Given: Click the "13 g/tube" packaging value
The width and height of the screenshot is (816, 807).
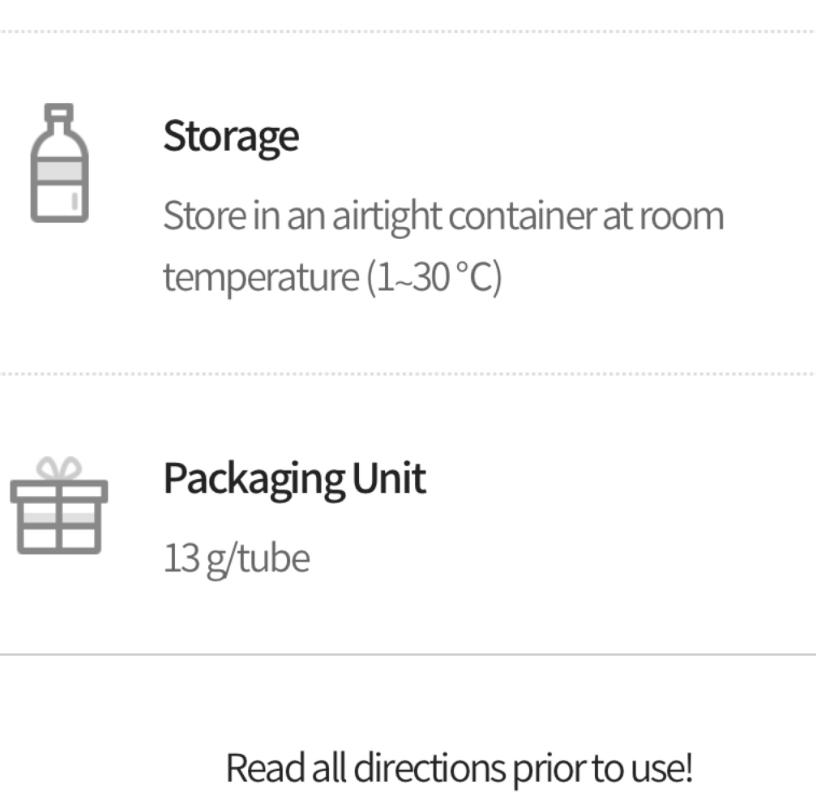Looking at the screenshot, I should [236, 558].
